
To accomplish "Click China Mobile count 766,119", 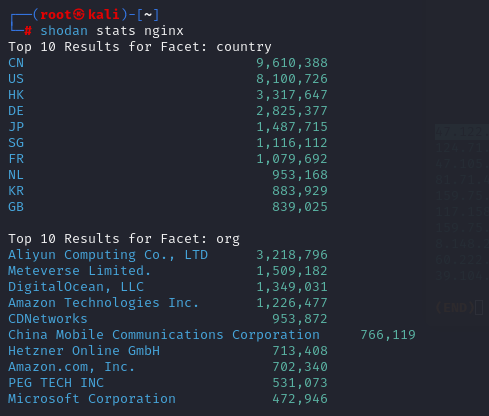I will (388, 335).
